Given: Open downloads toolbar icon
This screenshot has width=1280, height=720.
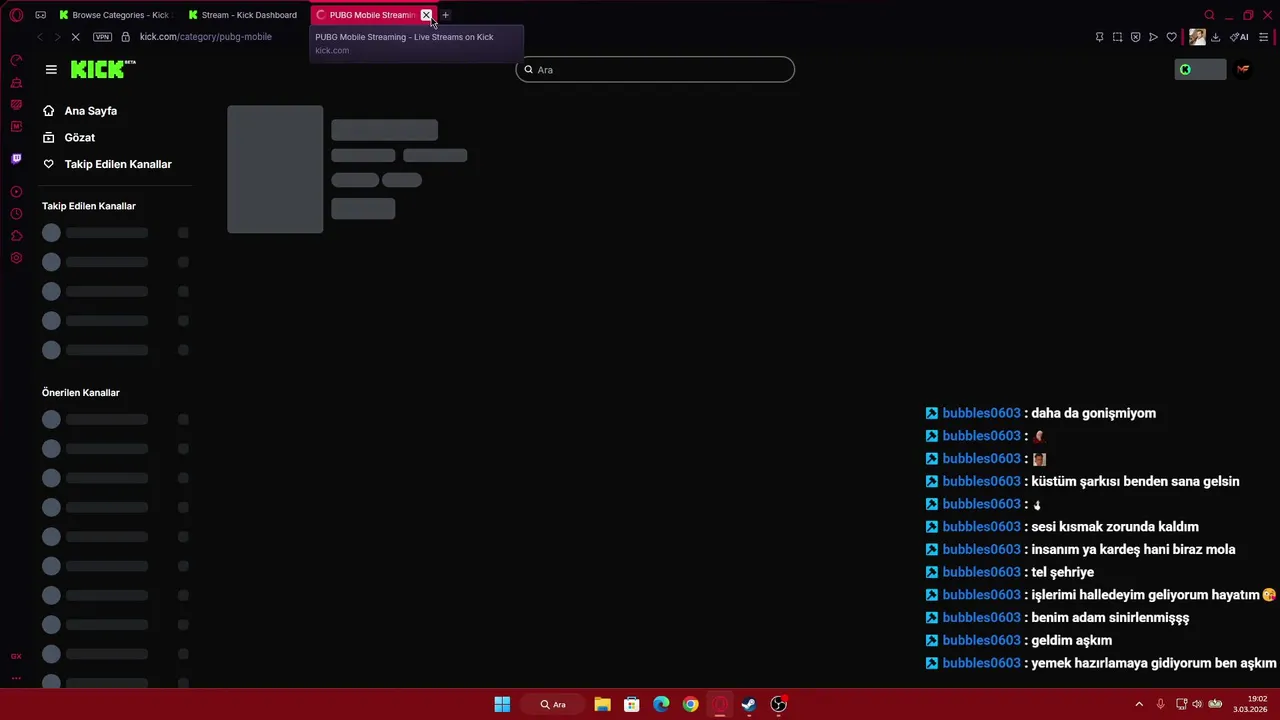Looking at the screenshot, I should (x=1215, y=37).
